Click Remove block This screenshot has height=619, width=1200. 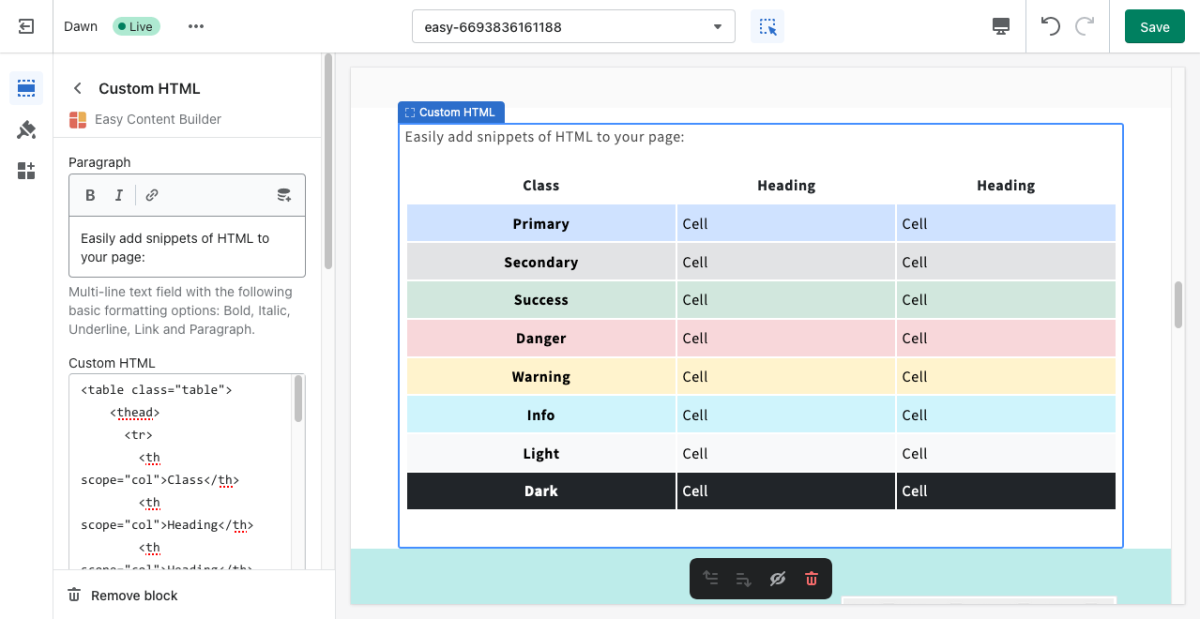tap(123, 595)
